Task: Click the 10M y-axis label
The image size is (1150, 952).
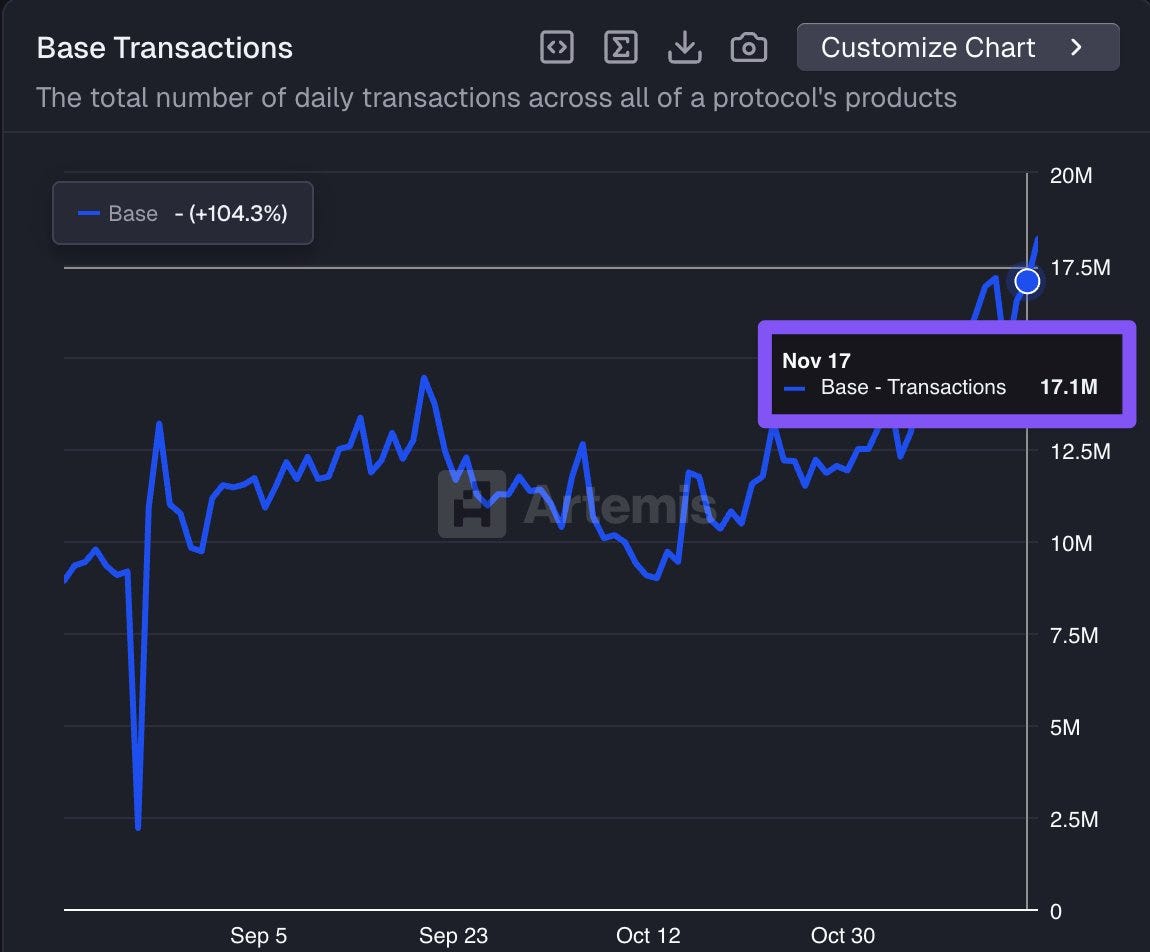Action: pyautogui.click(x=1071, y=543)
